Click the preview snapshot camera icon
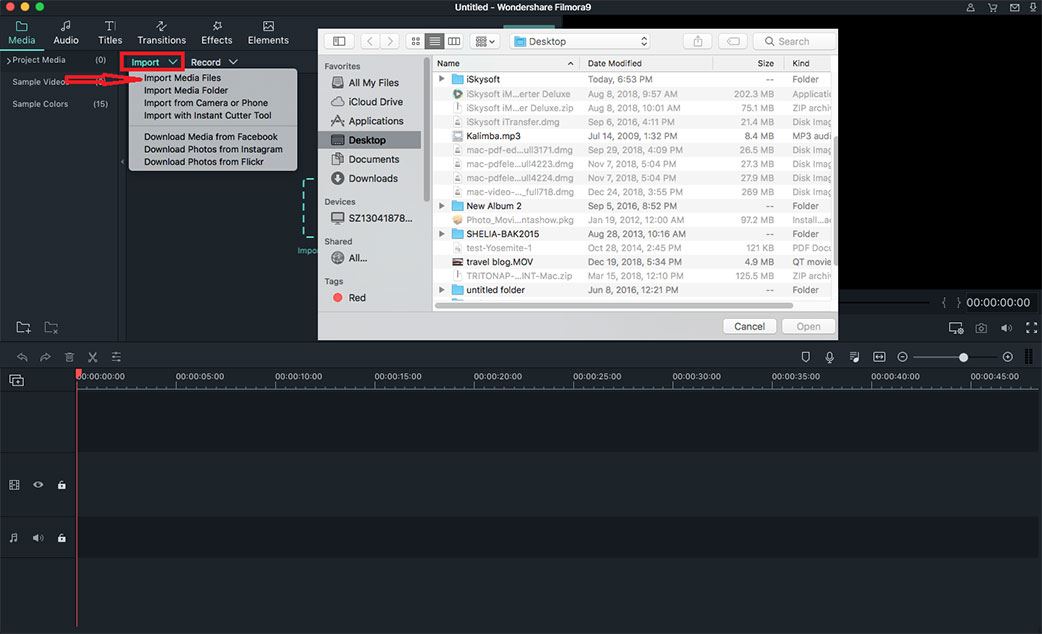Screen dimensions: 1042x634 [981, 328]
